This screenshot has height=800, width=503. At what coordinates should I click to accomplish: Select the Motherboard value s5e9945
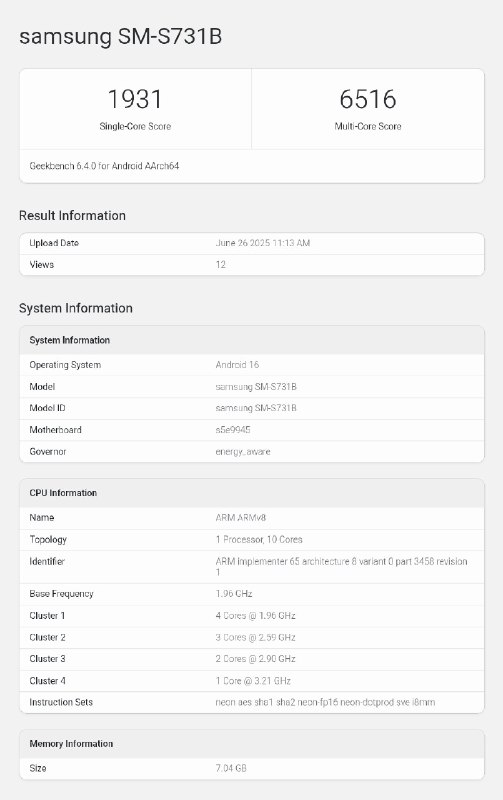(233, 430)
